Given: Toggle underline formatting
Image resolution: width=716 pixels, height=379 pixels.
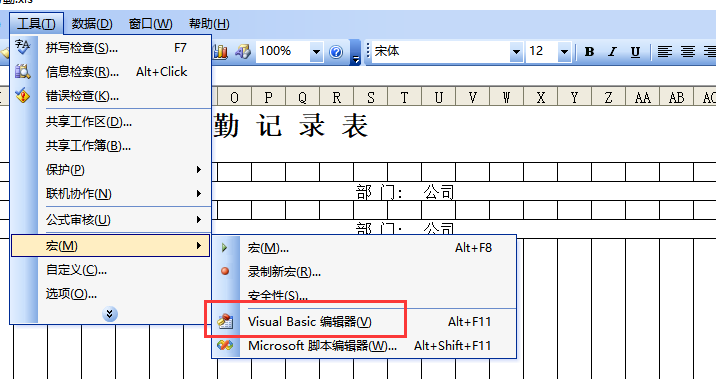Looking at the screenshot, I should (635, 52).
